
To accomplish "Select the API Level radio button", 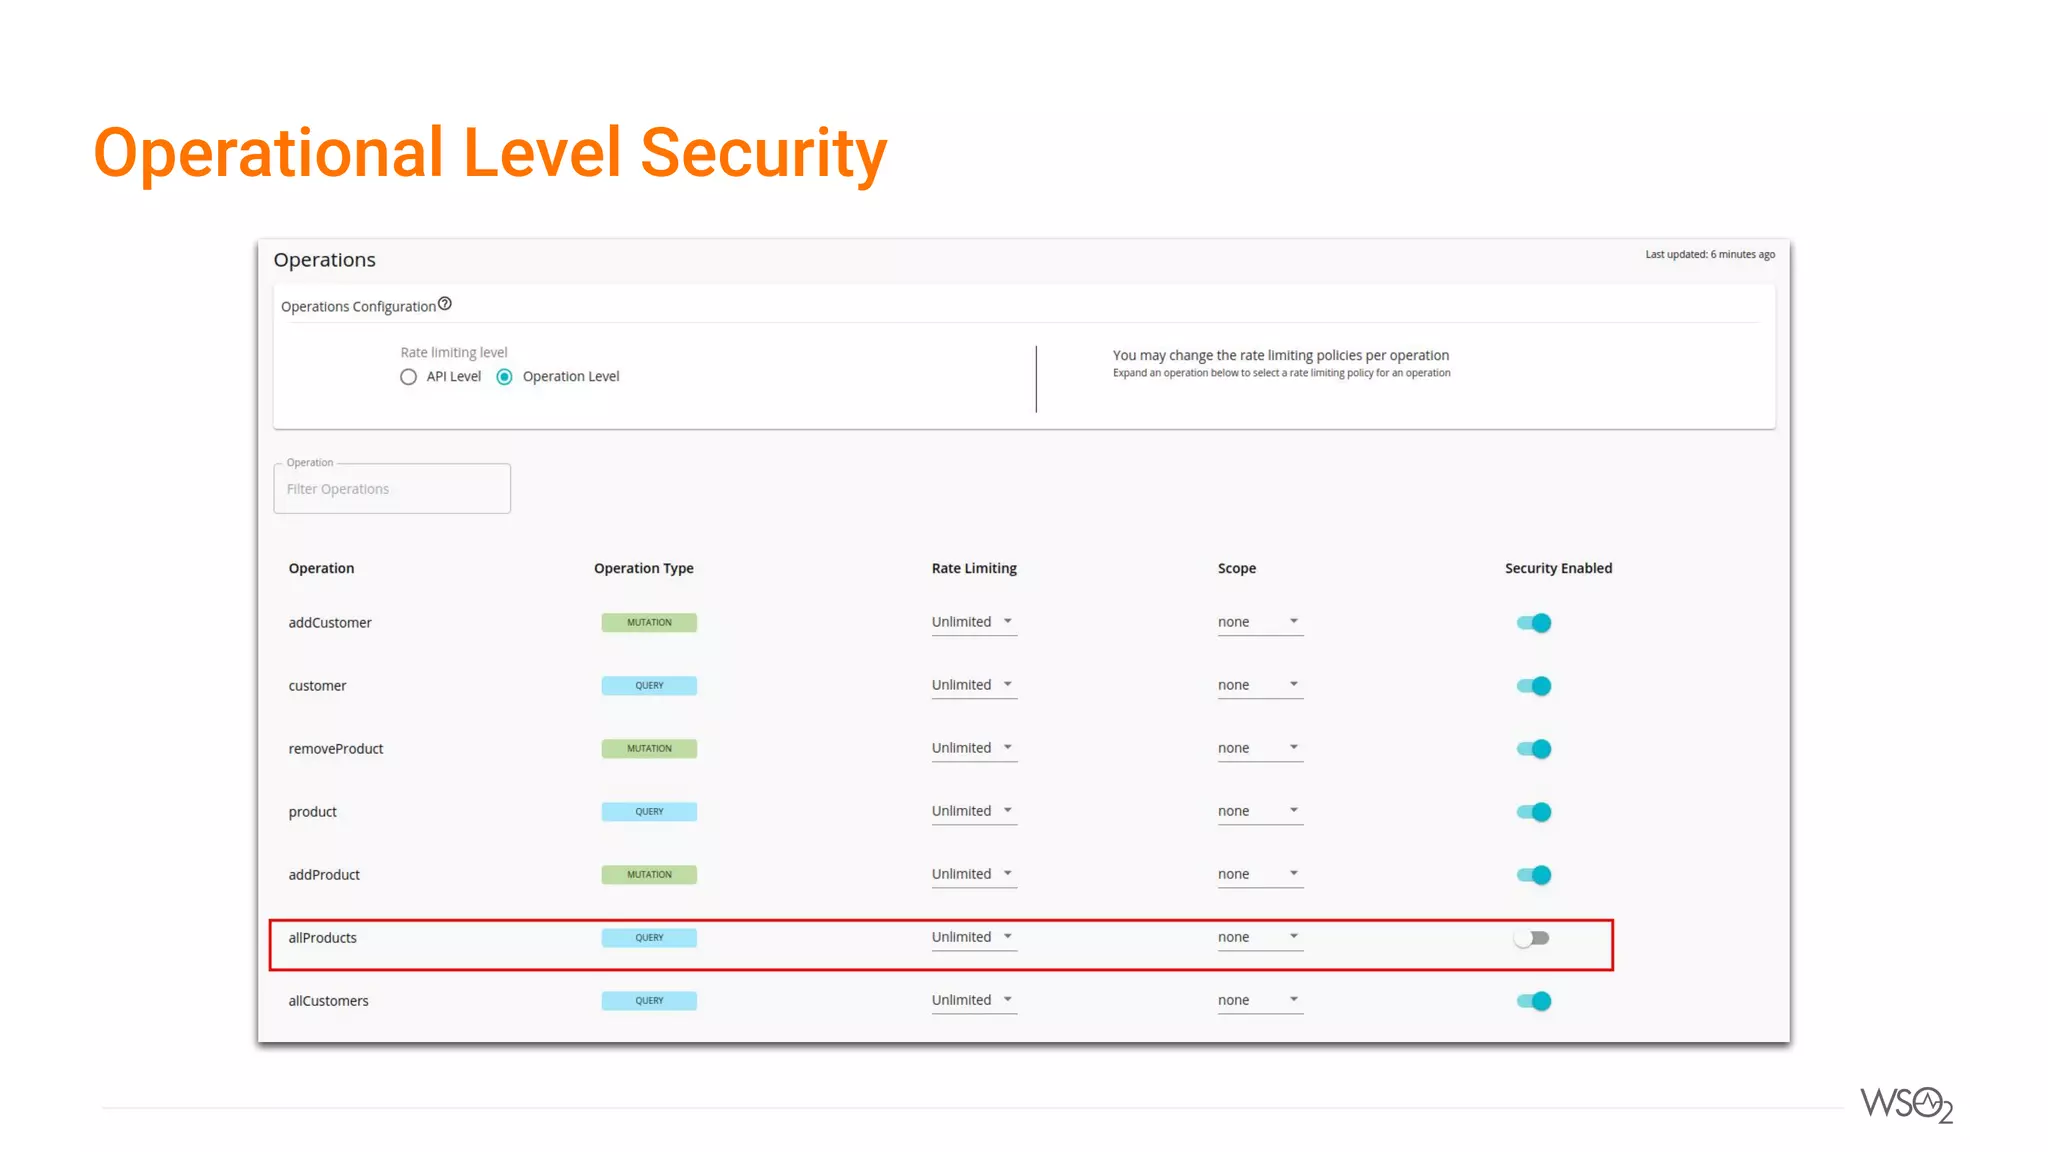I will (408, 377).
